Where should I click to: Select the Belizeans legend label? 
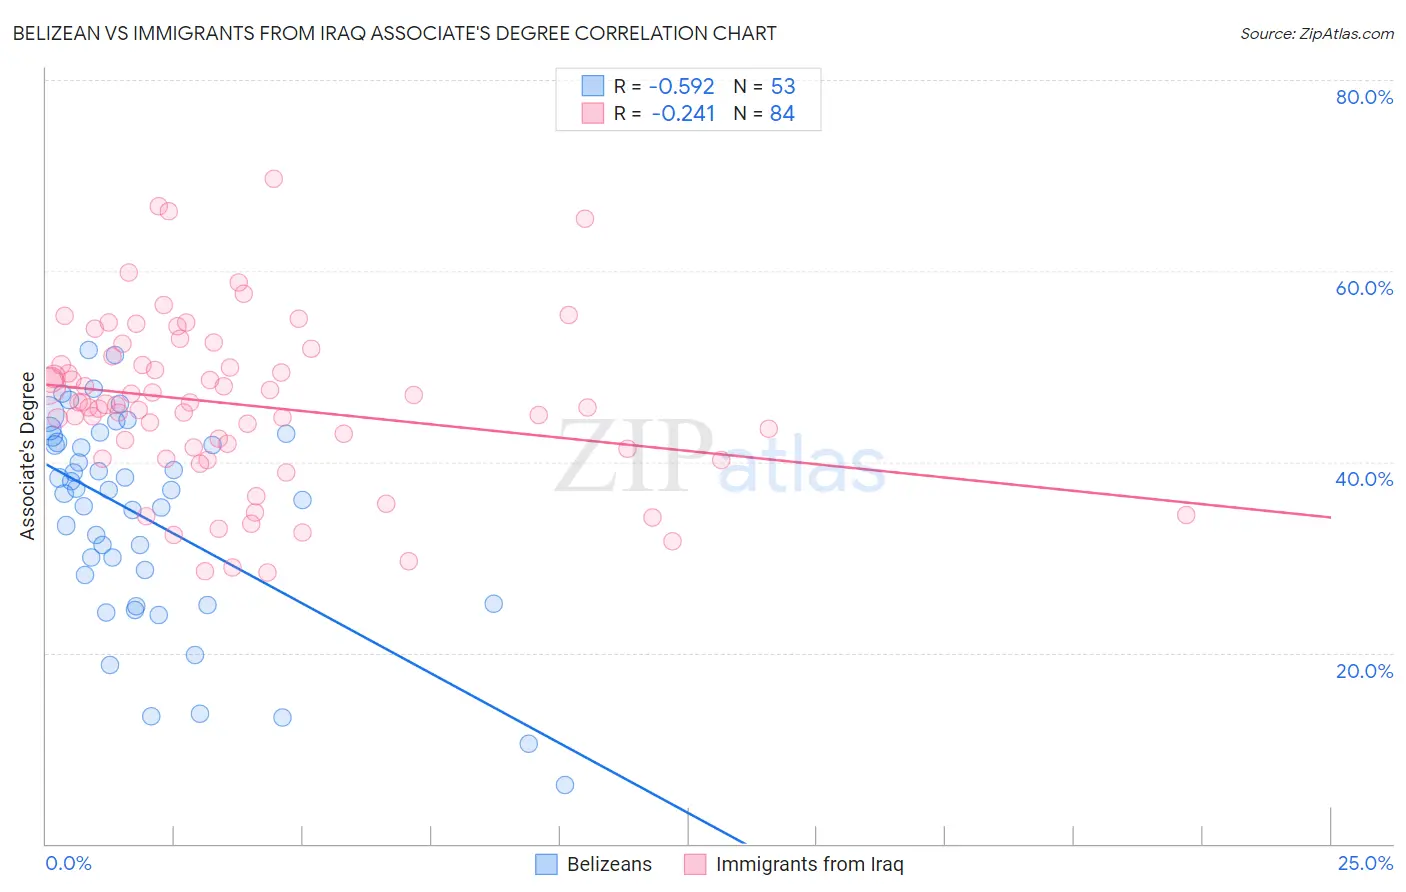pyautogui.click(x=609, y=864)
